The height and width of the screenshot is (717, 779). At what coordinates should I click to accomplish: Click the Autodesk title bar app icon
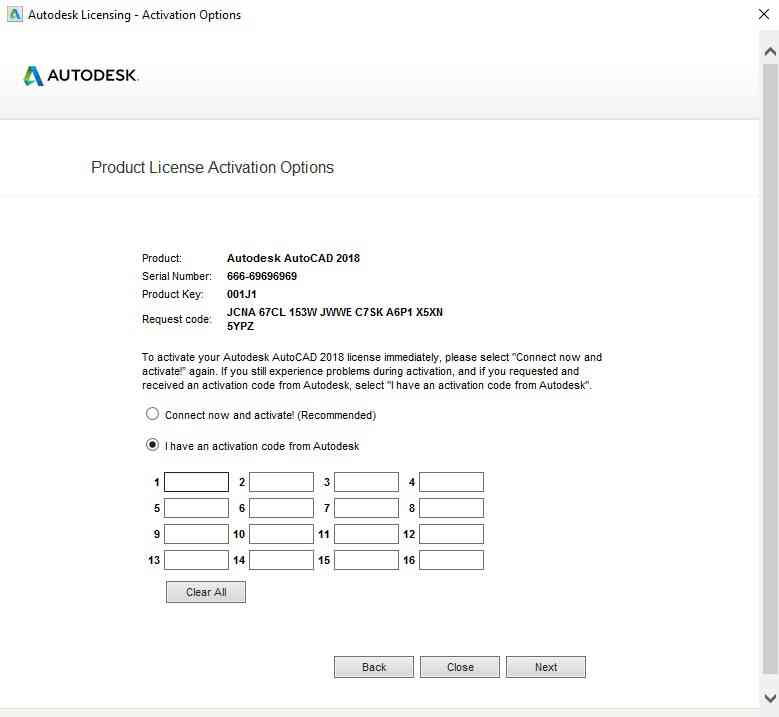click(14, 15)
